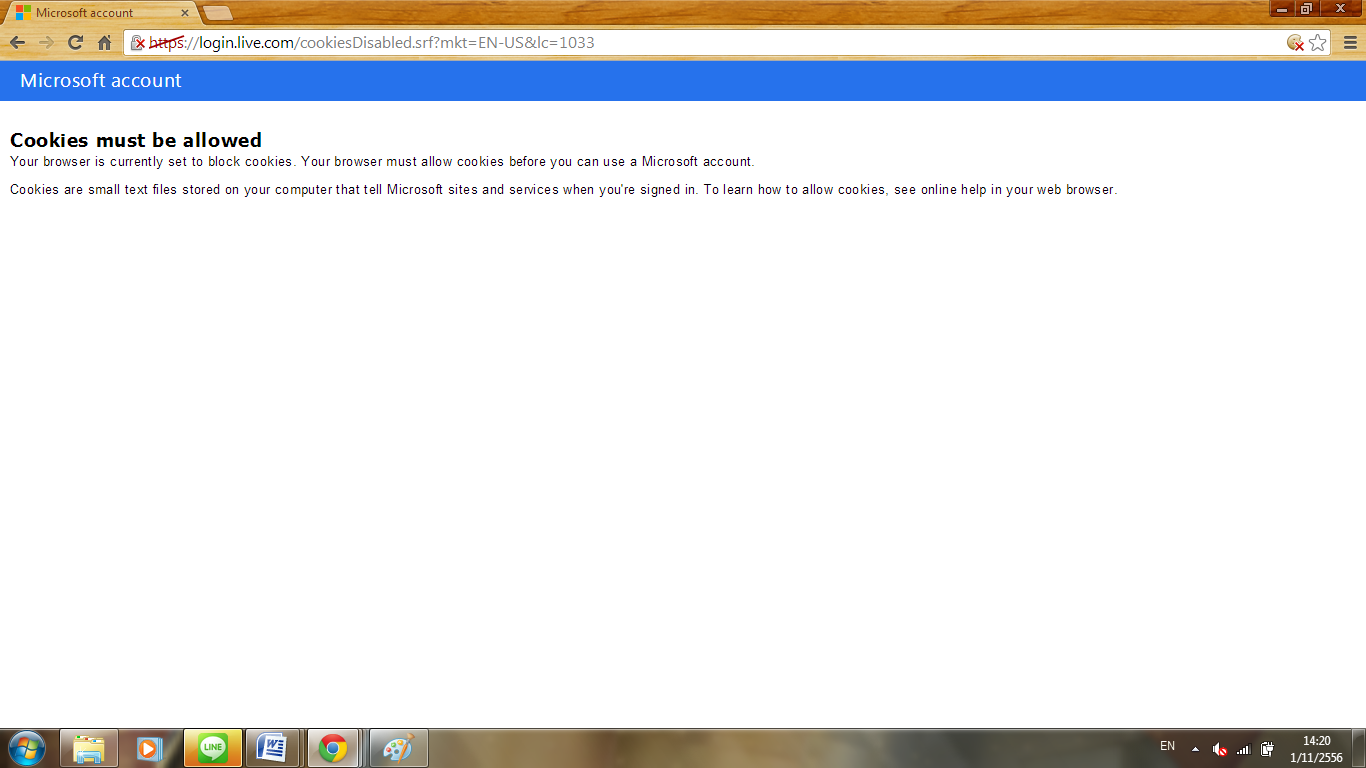Click the "Cookies must be allowed" heading
Viewport: 1366px width, 768px height.
pyautogui.click(x=136, y=140)
